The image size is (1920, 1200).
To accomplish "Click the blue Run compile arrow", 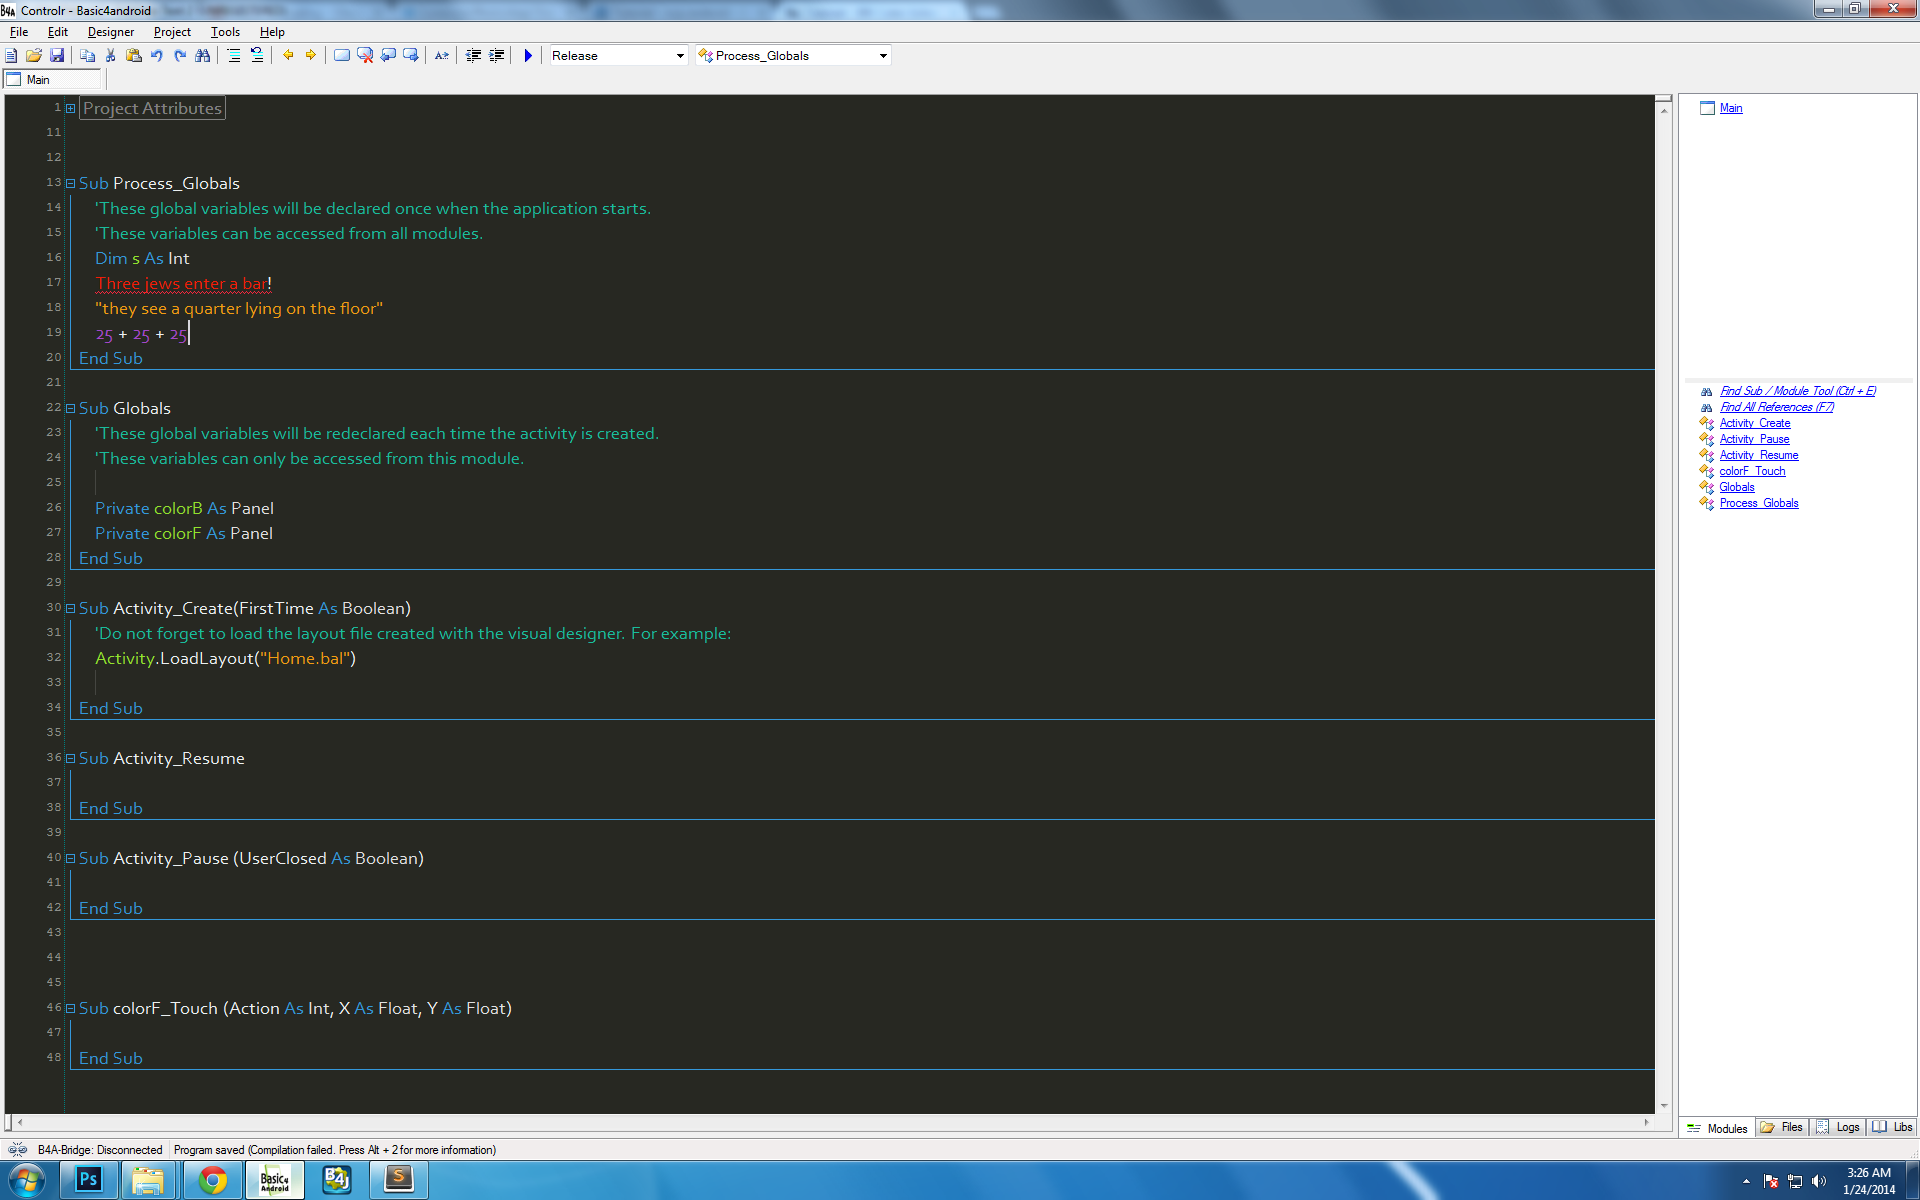I will click(528, 56).
